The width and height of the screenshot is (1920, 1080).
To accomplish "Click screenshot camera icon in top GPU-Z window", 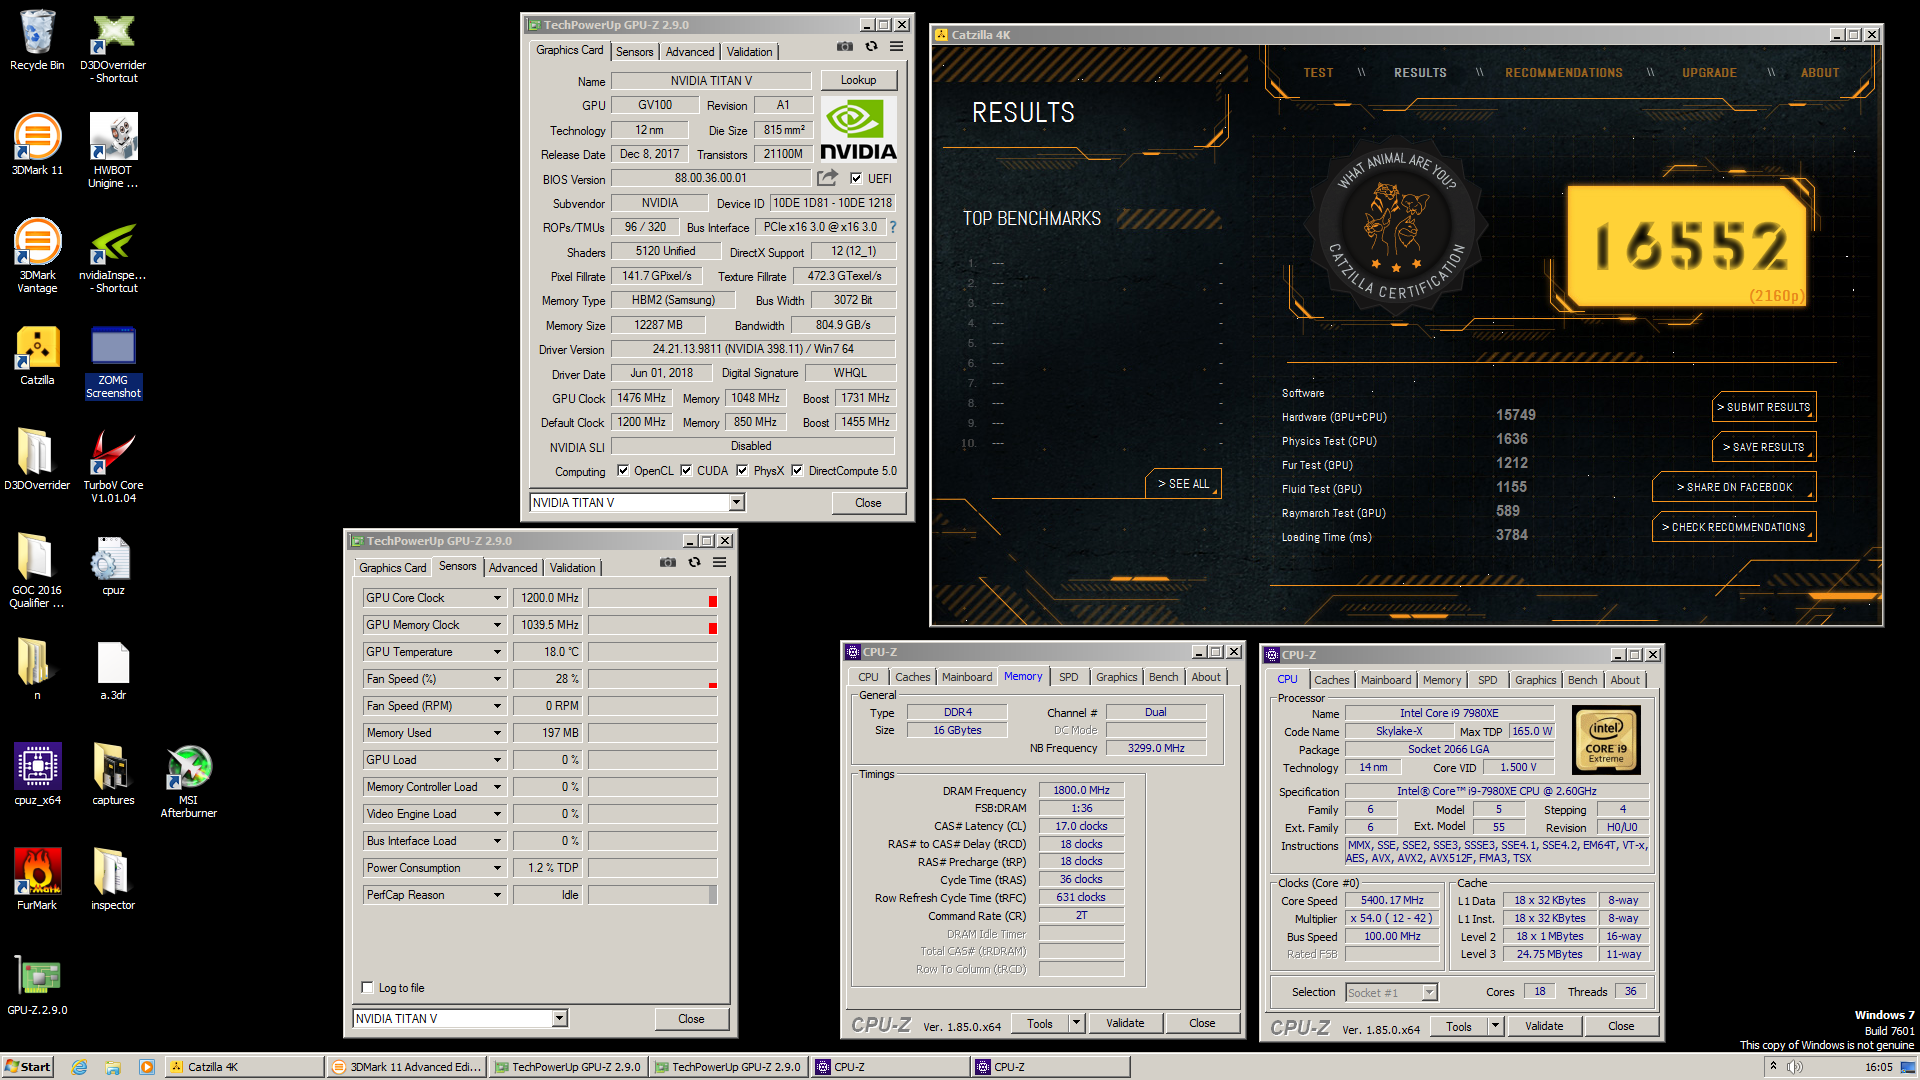I will point(845,47).
